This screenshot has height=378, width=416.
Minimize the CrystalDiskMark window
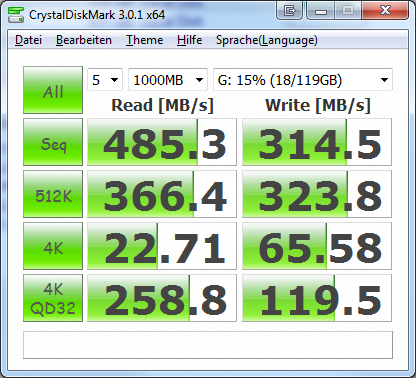tap(320, 11)
